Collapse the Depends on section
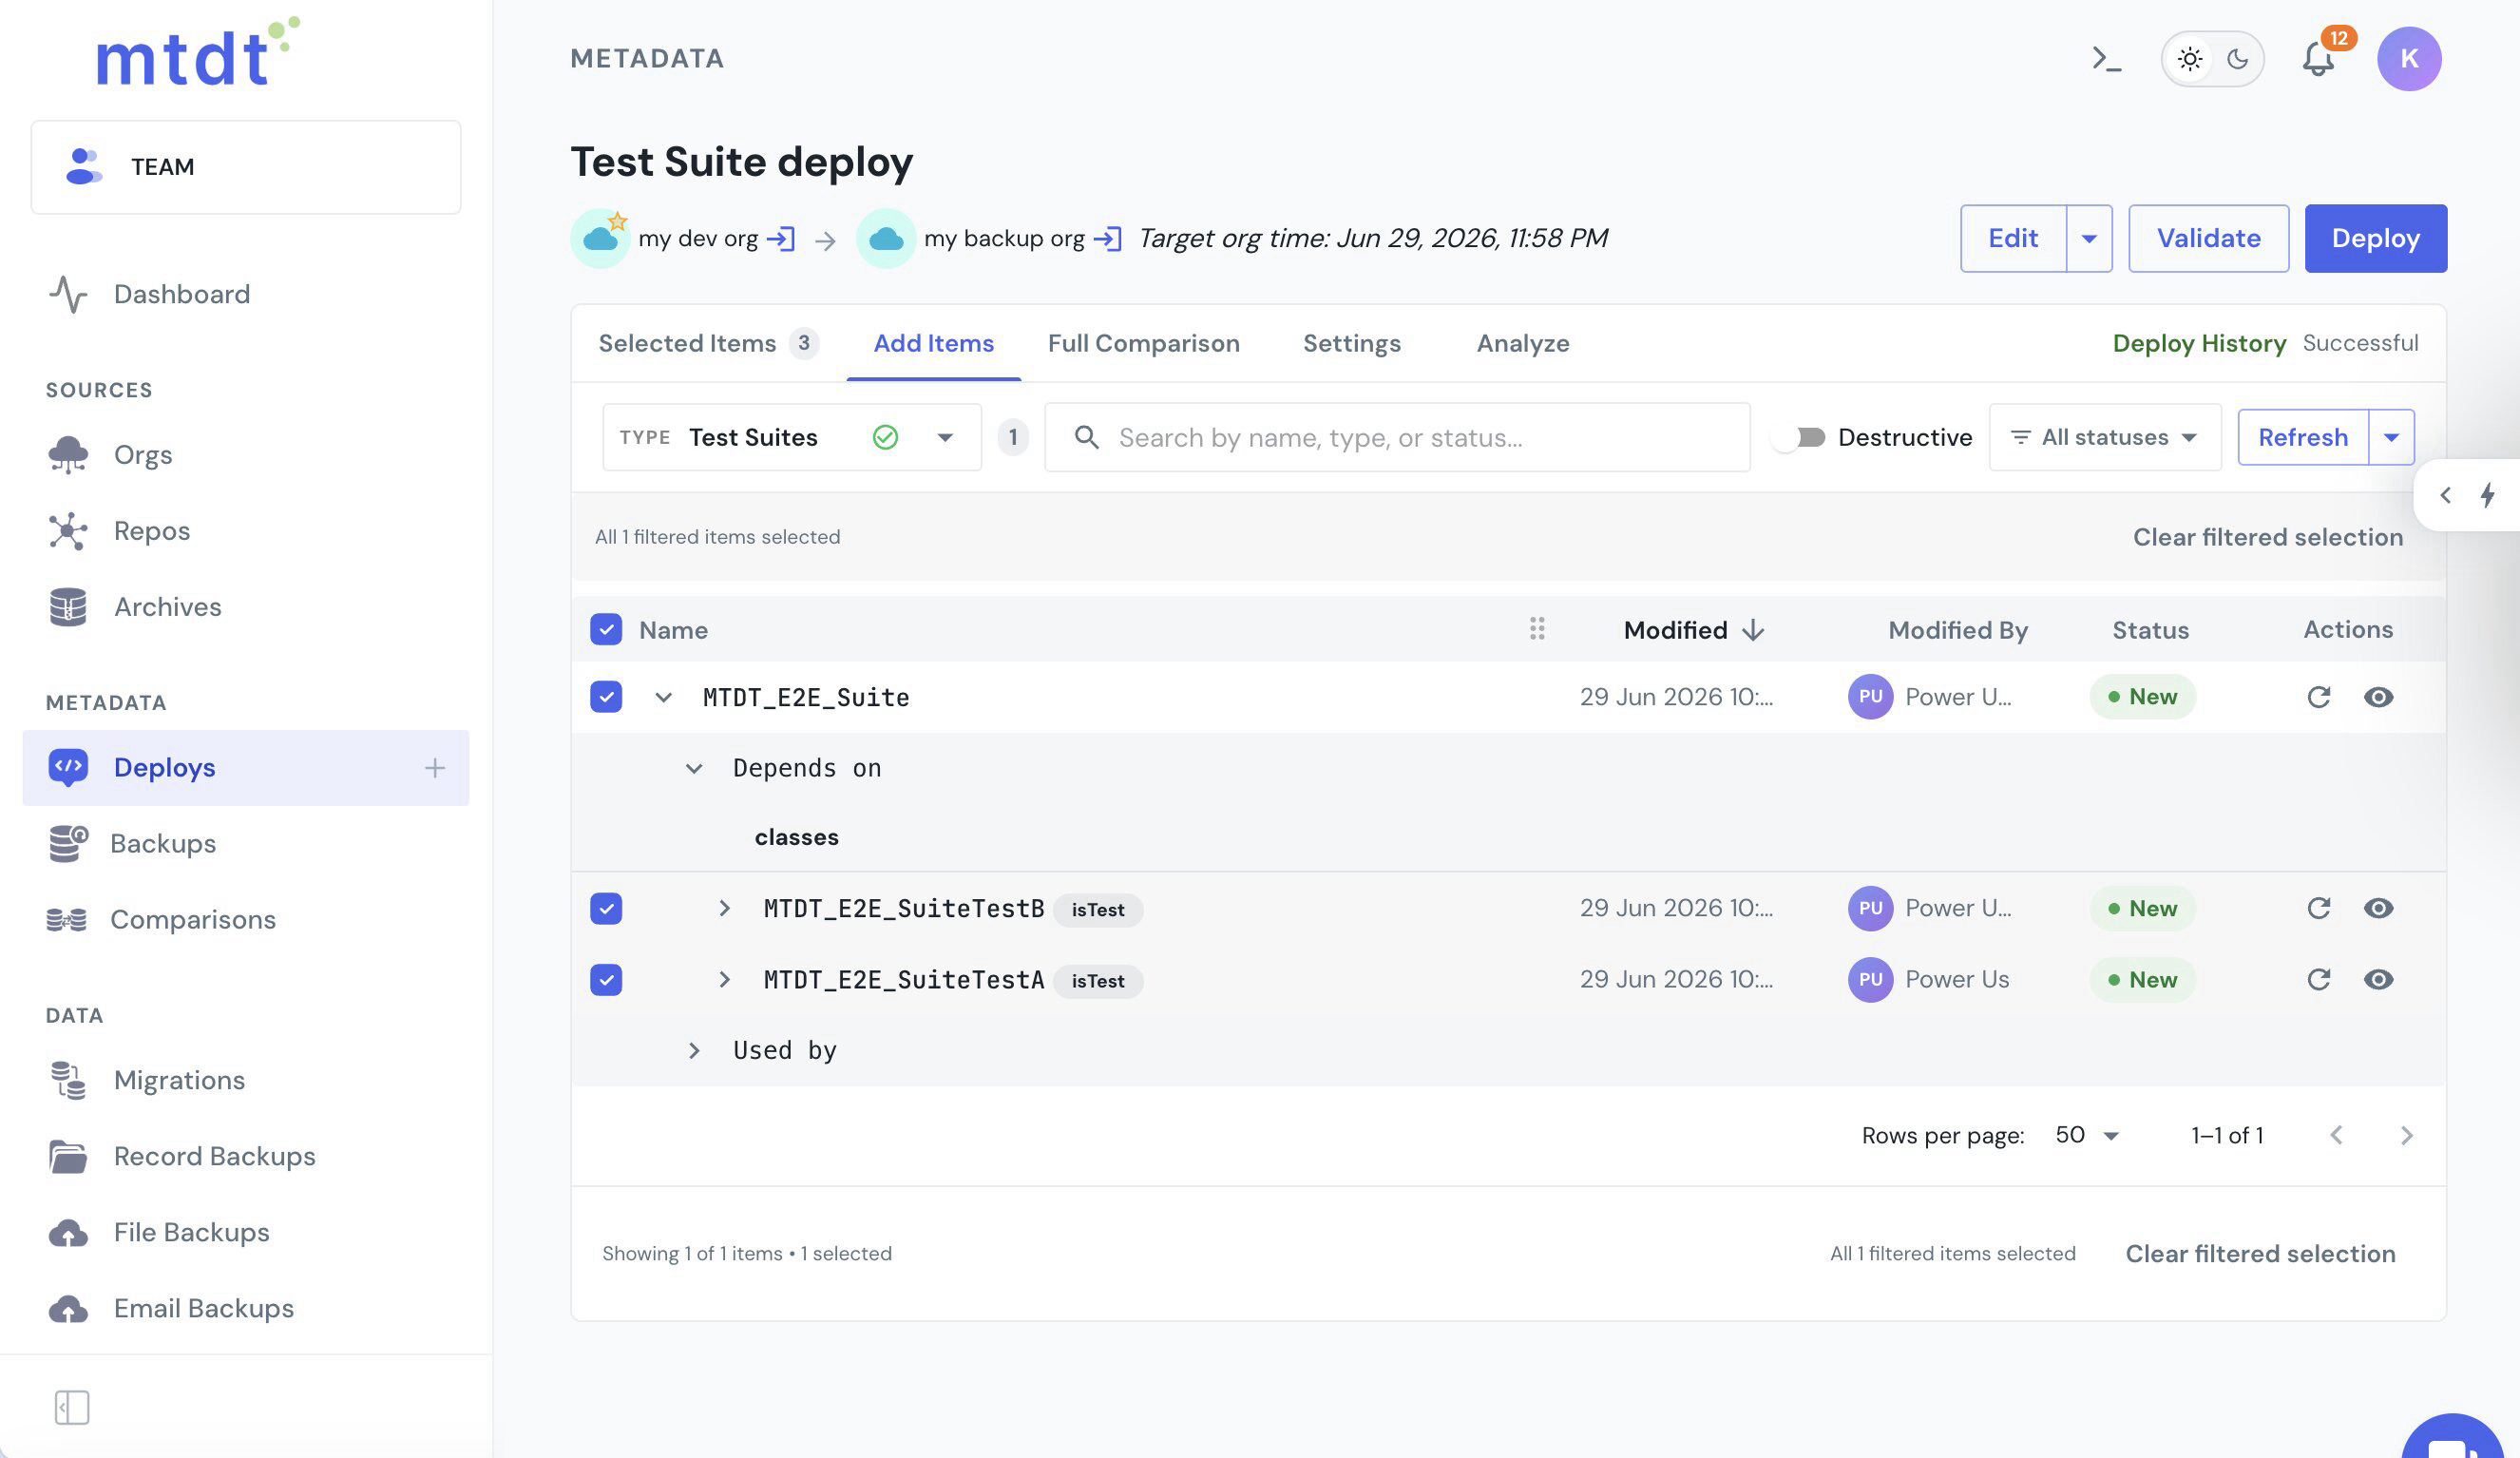Screen dimensions: 2520x1458 click(x=693, y=768)
